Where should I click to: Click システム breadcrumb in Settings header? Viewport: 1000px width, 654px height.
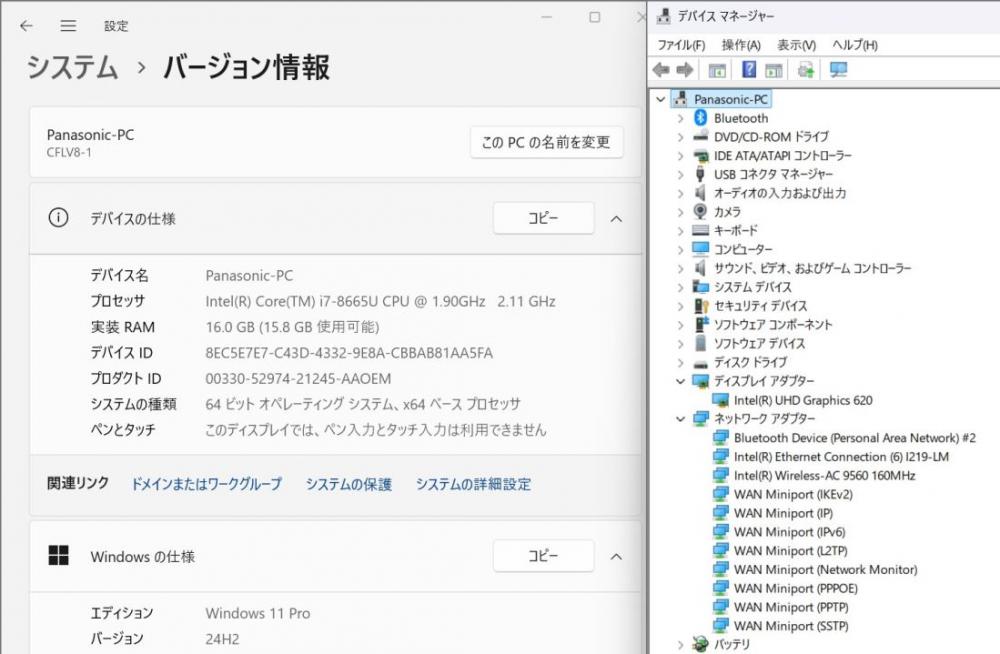coord(72,67)
